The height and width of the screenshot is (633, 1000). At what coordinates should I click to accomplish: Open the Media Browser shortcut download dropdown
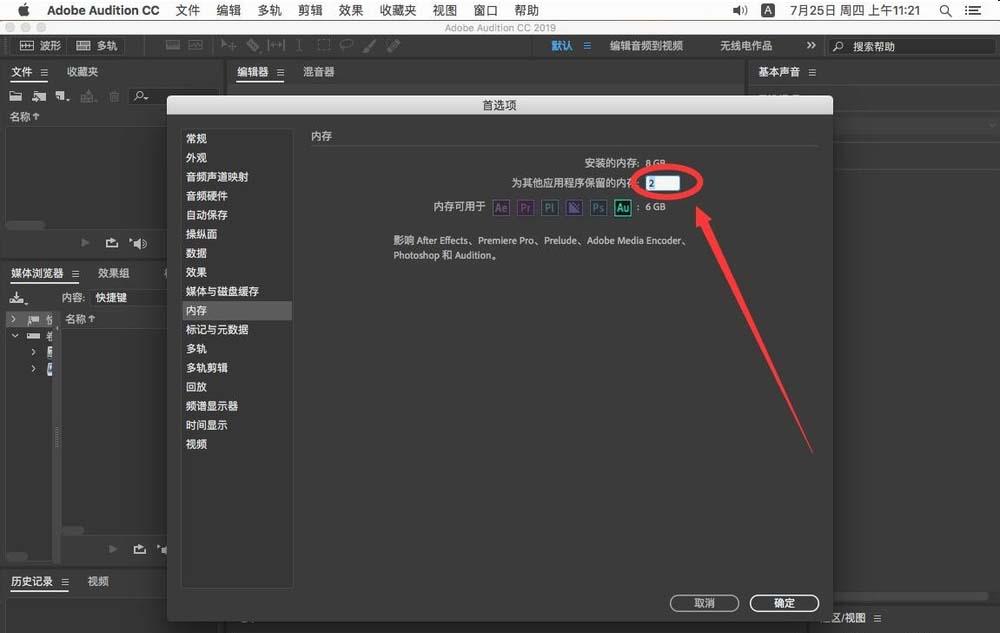click(18, 298)
